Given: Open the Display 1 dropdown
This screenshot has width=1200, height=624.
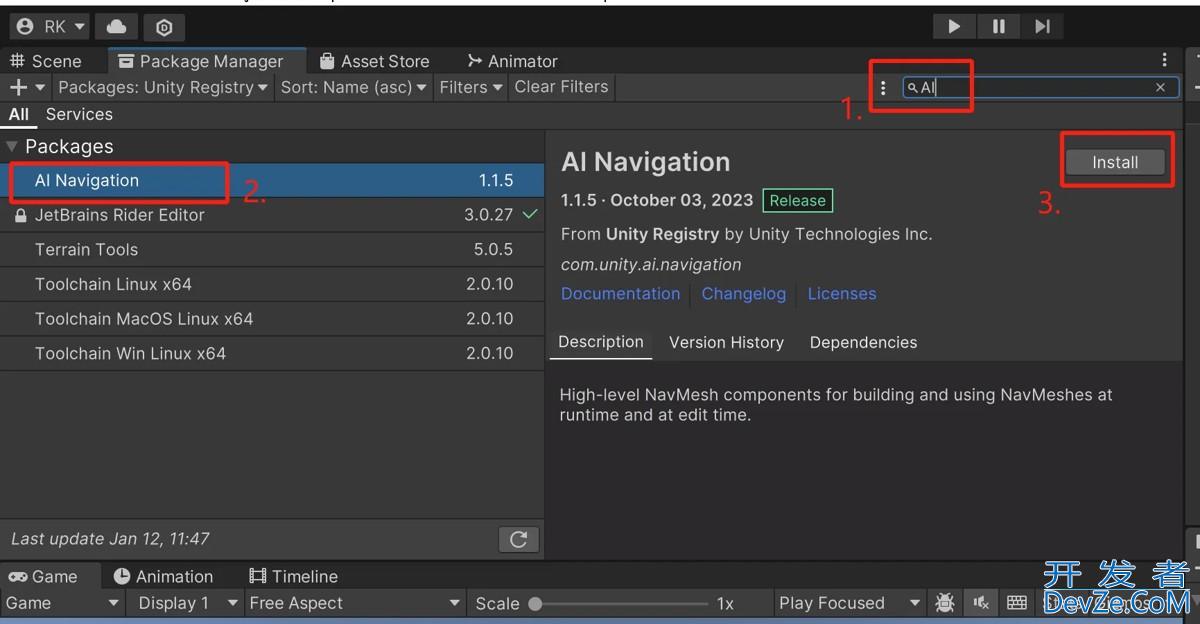Looking at the screenshot, I should (x=188, y=603).
